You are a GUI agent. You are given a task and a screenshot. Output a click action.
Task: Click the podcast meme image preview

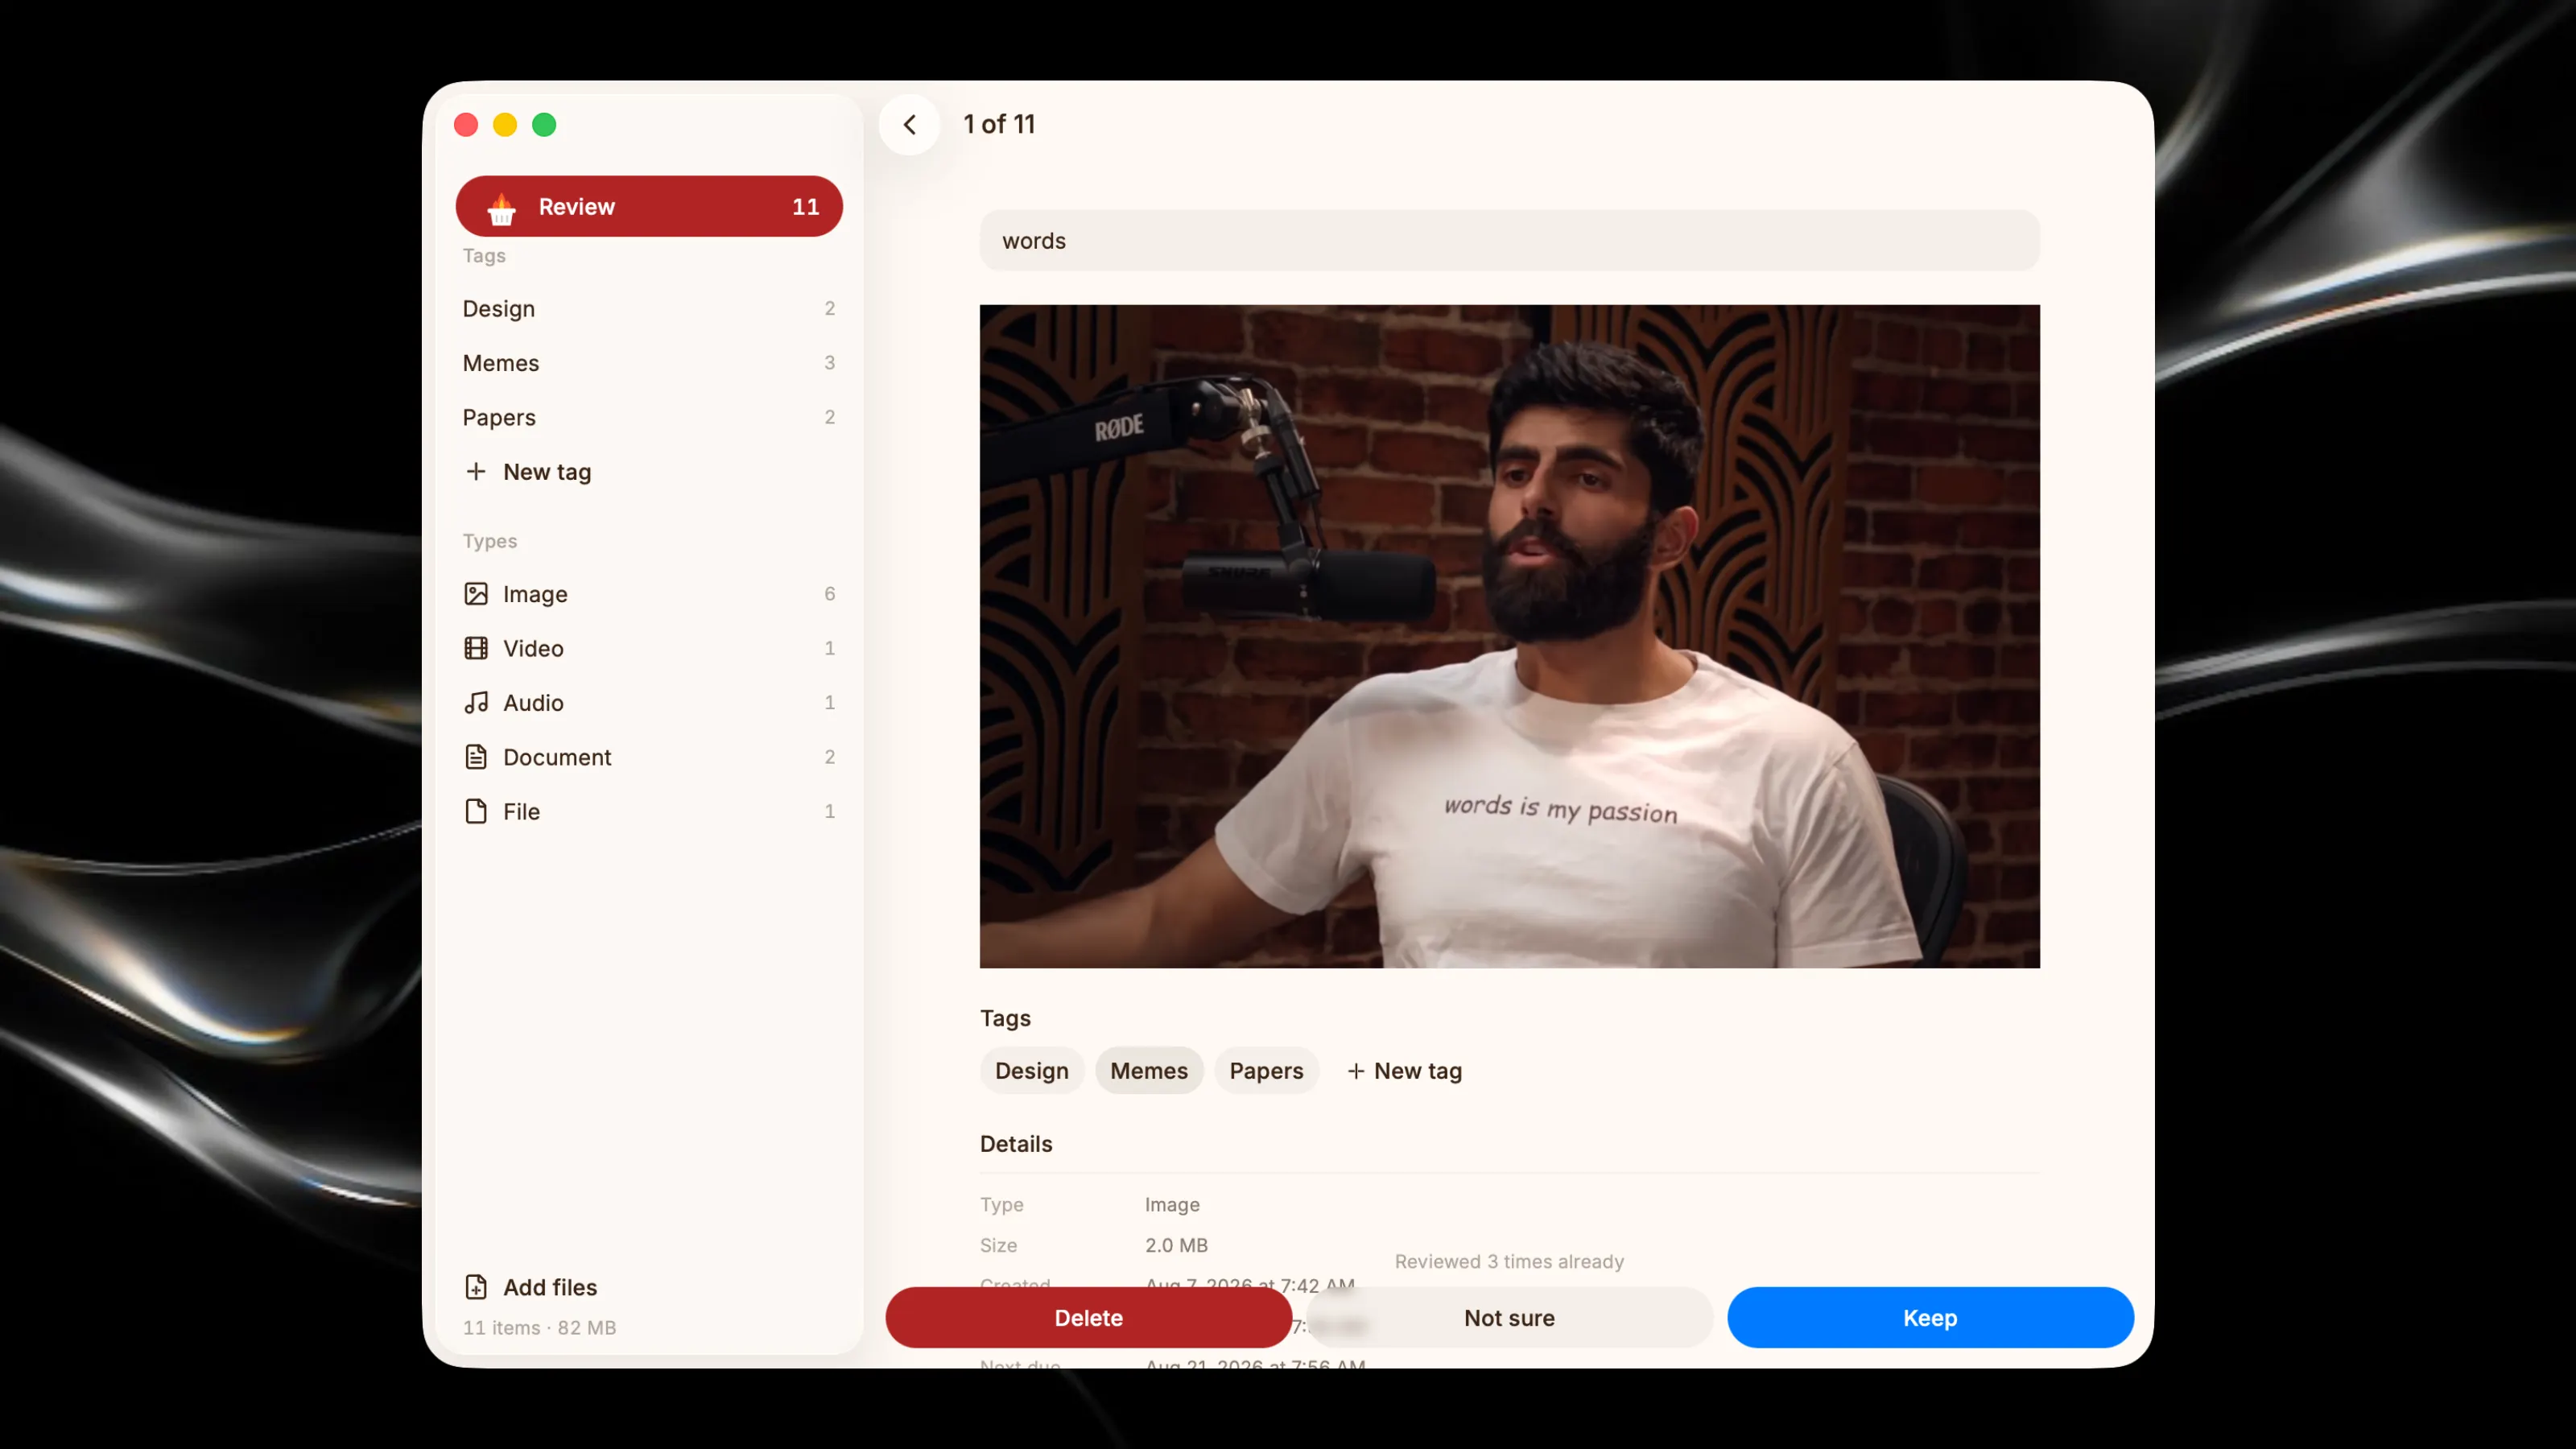[1509, 636]
